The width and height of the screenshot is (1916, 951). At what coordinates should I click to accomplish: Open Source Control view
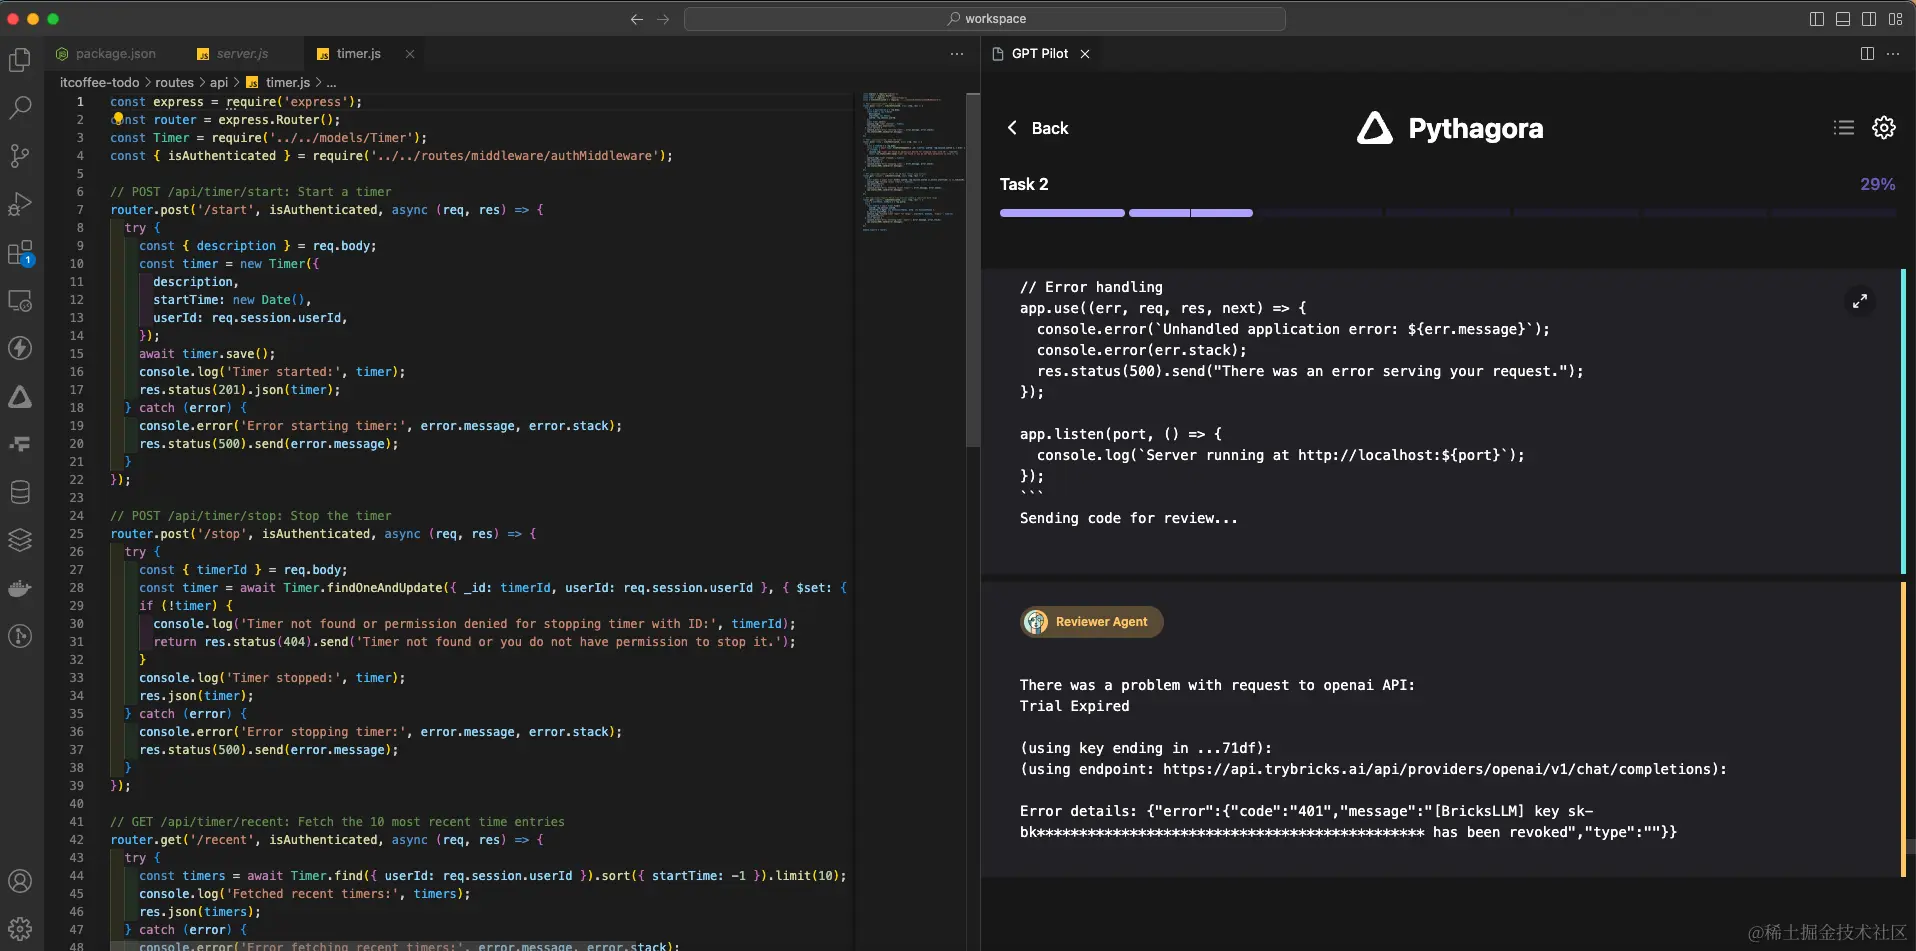[x=20, y=156]
